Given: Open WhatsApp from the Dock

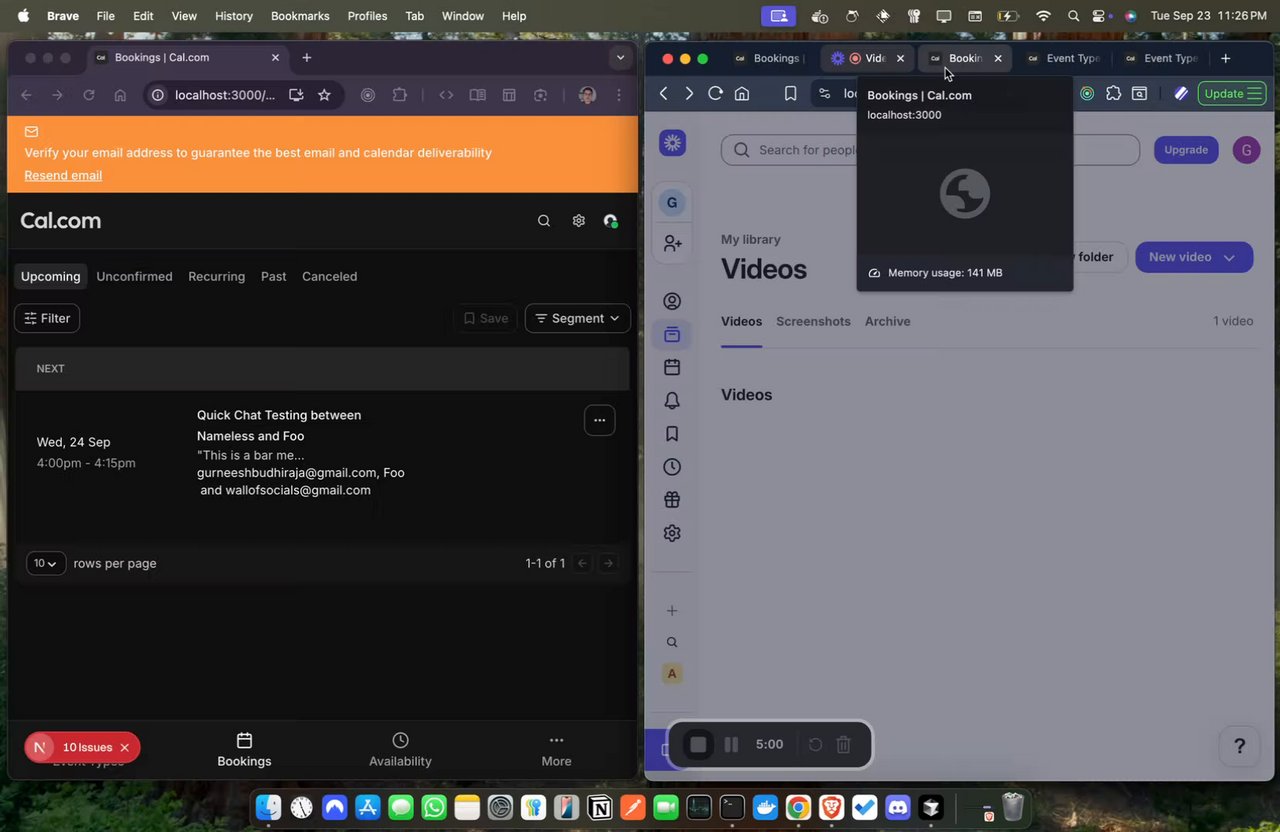Looking at the screenshot, I should click(434, 807).
